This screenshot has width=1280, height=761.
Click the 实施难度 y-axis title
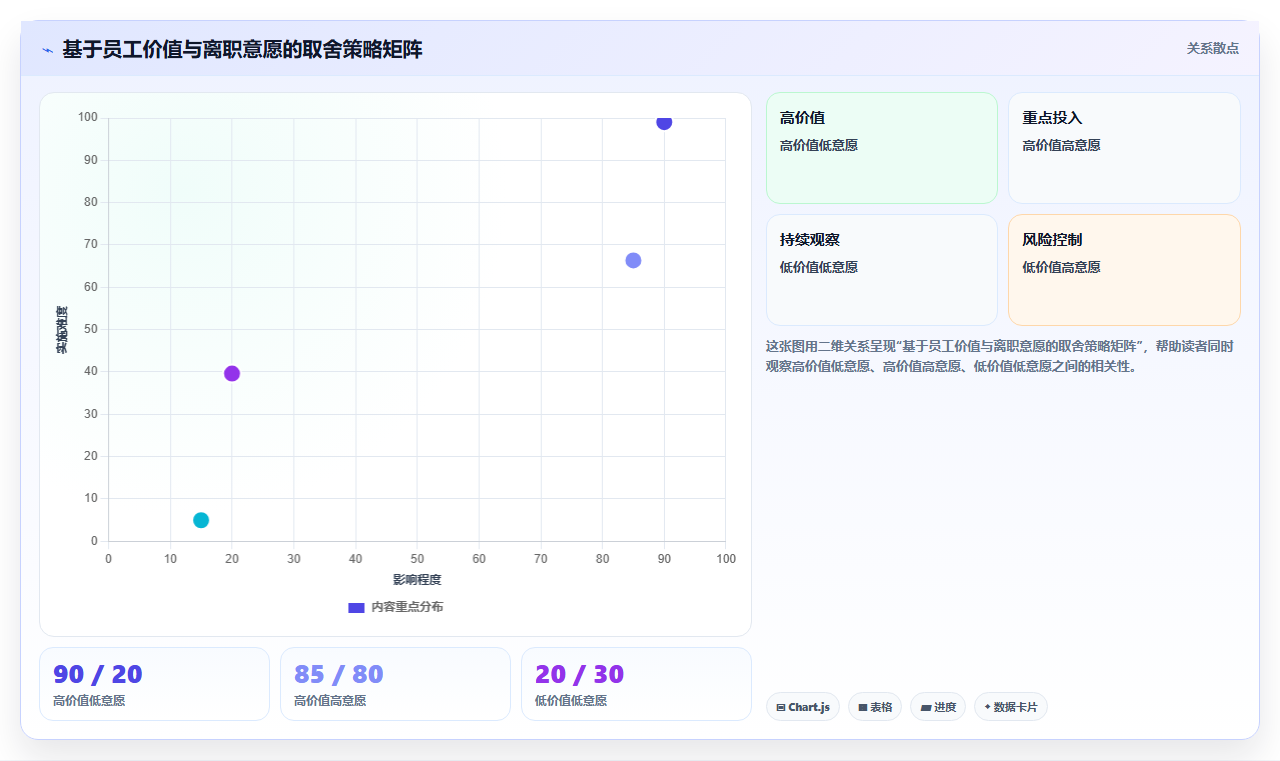(x=62, y=330)
